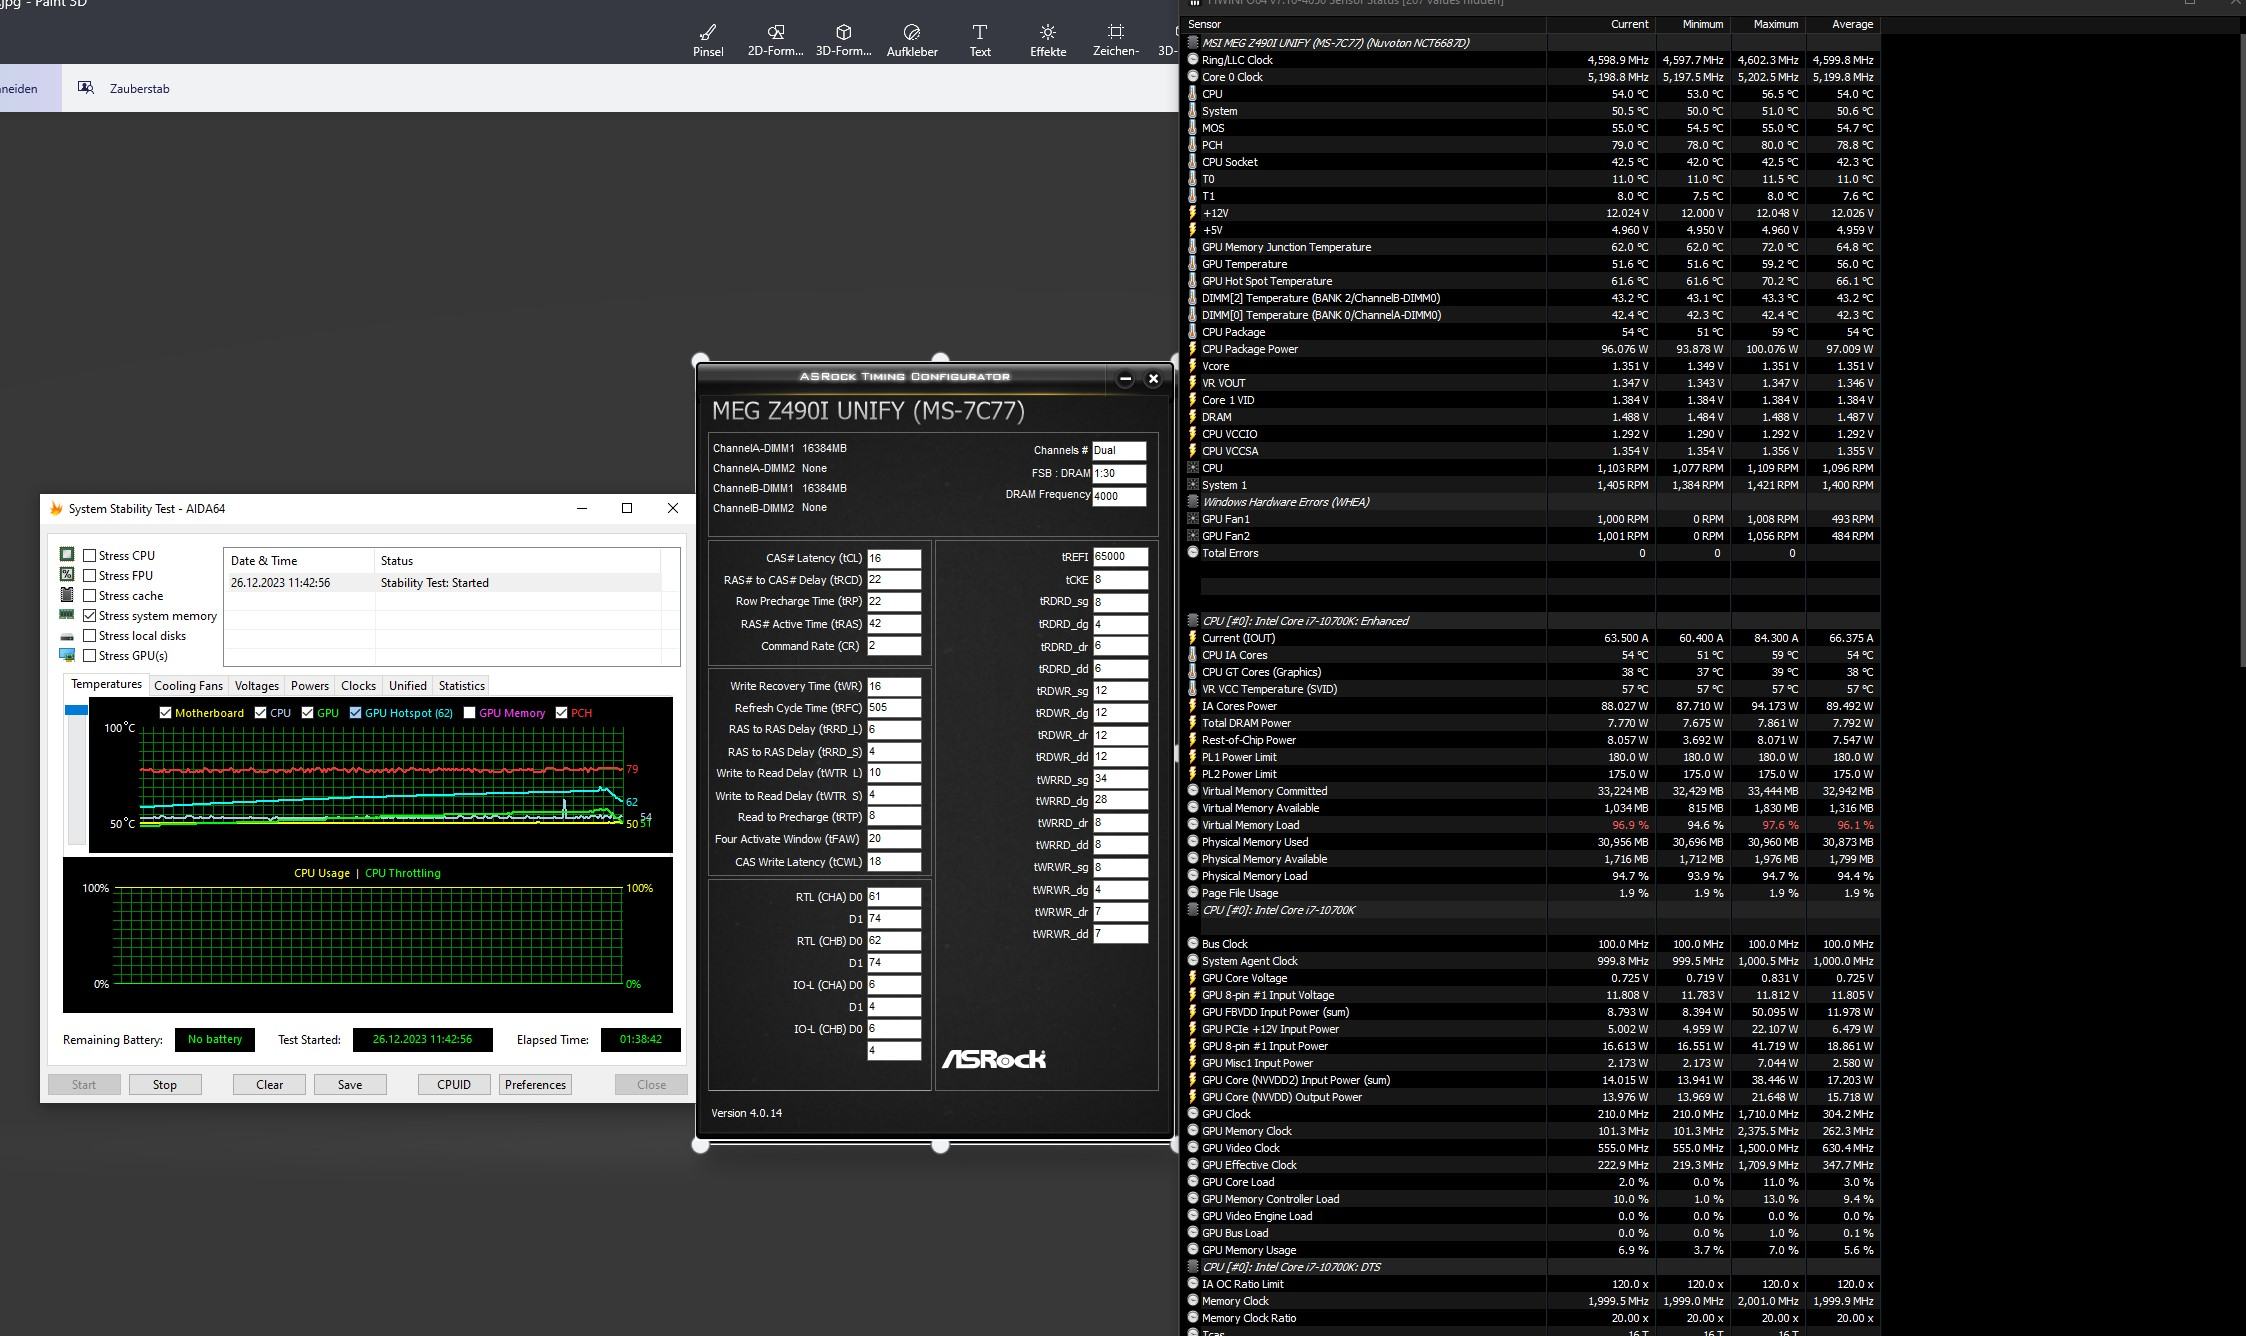Select the Pinsel brush tool in Paint 3D
The height and width of the screenshot is (1336, 2246).
pos(708,40)
